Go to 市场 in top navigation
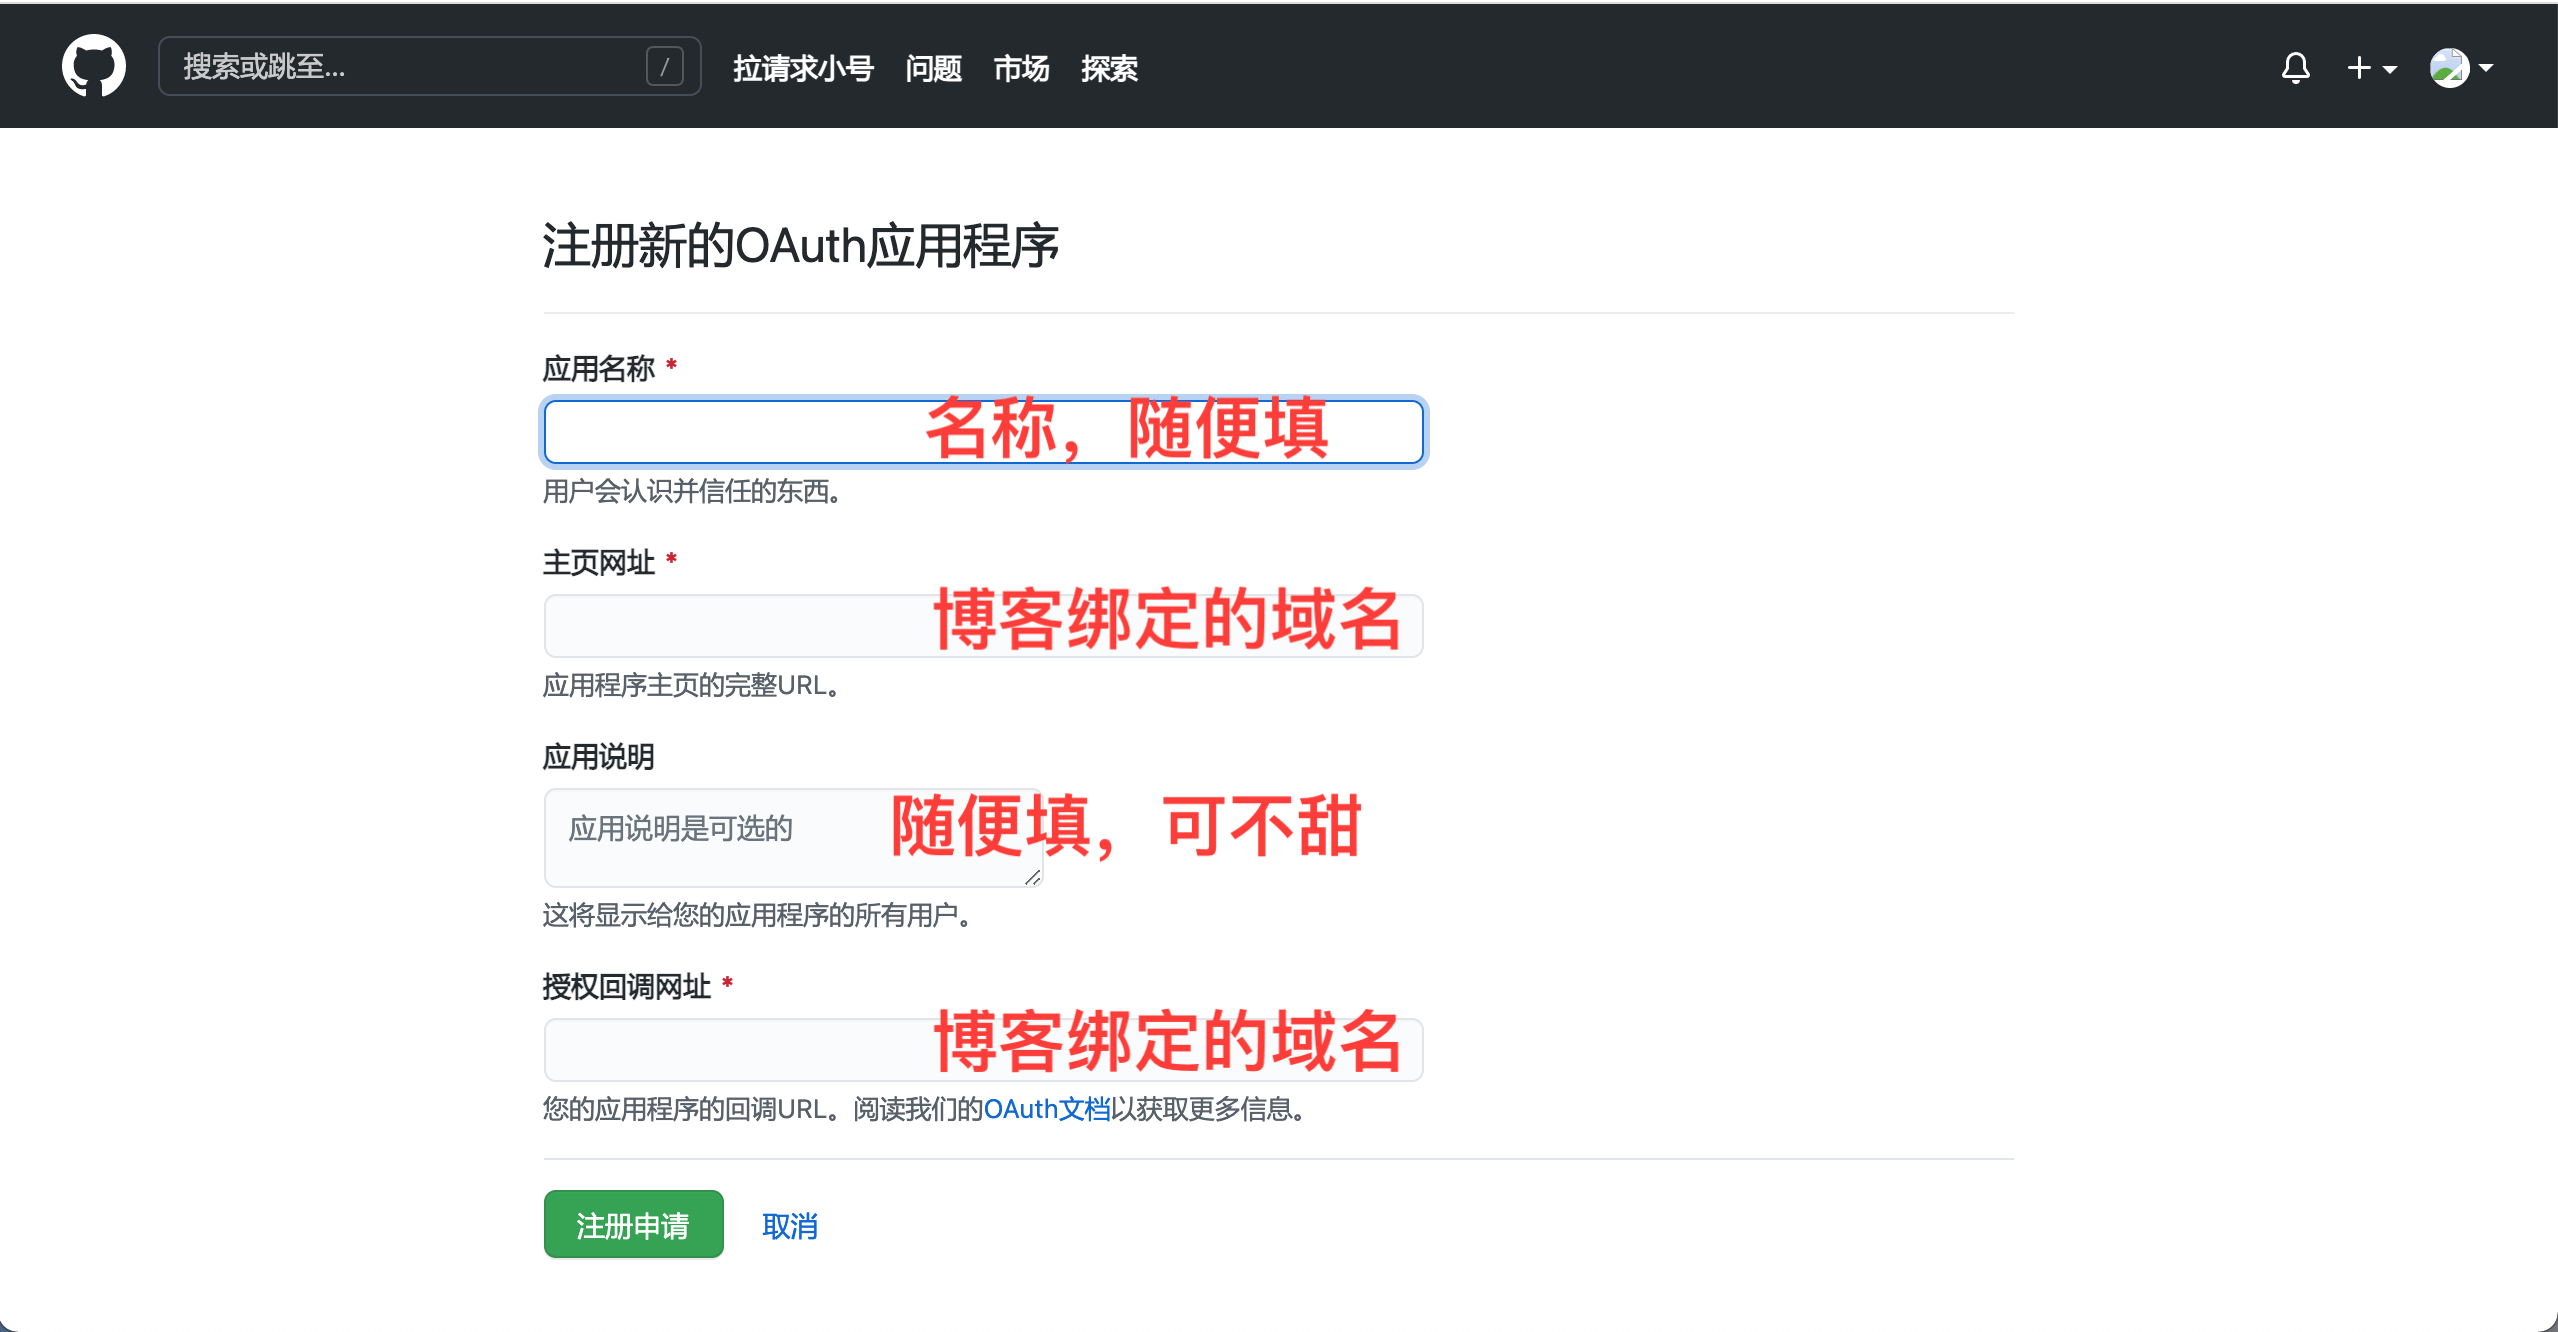2558x1332 pixels. 1021,68
